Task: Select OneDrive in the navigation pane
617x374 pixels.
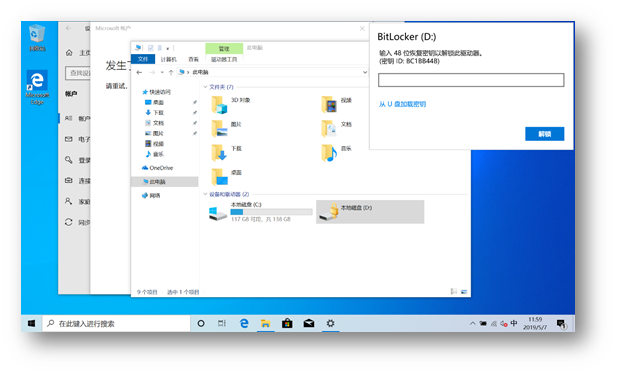Action: coord(157,168)
